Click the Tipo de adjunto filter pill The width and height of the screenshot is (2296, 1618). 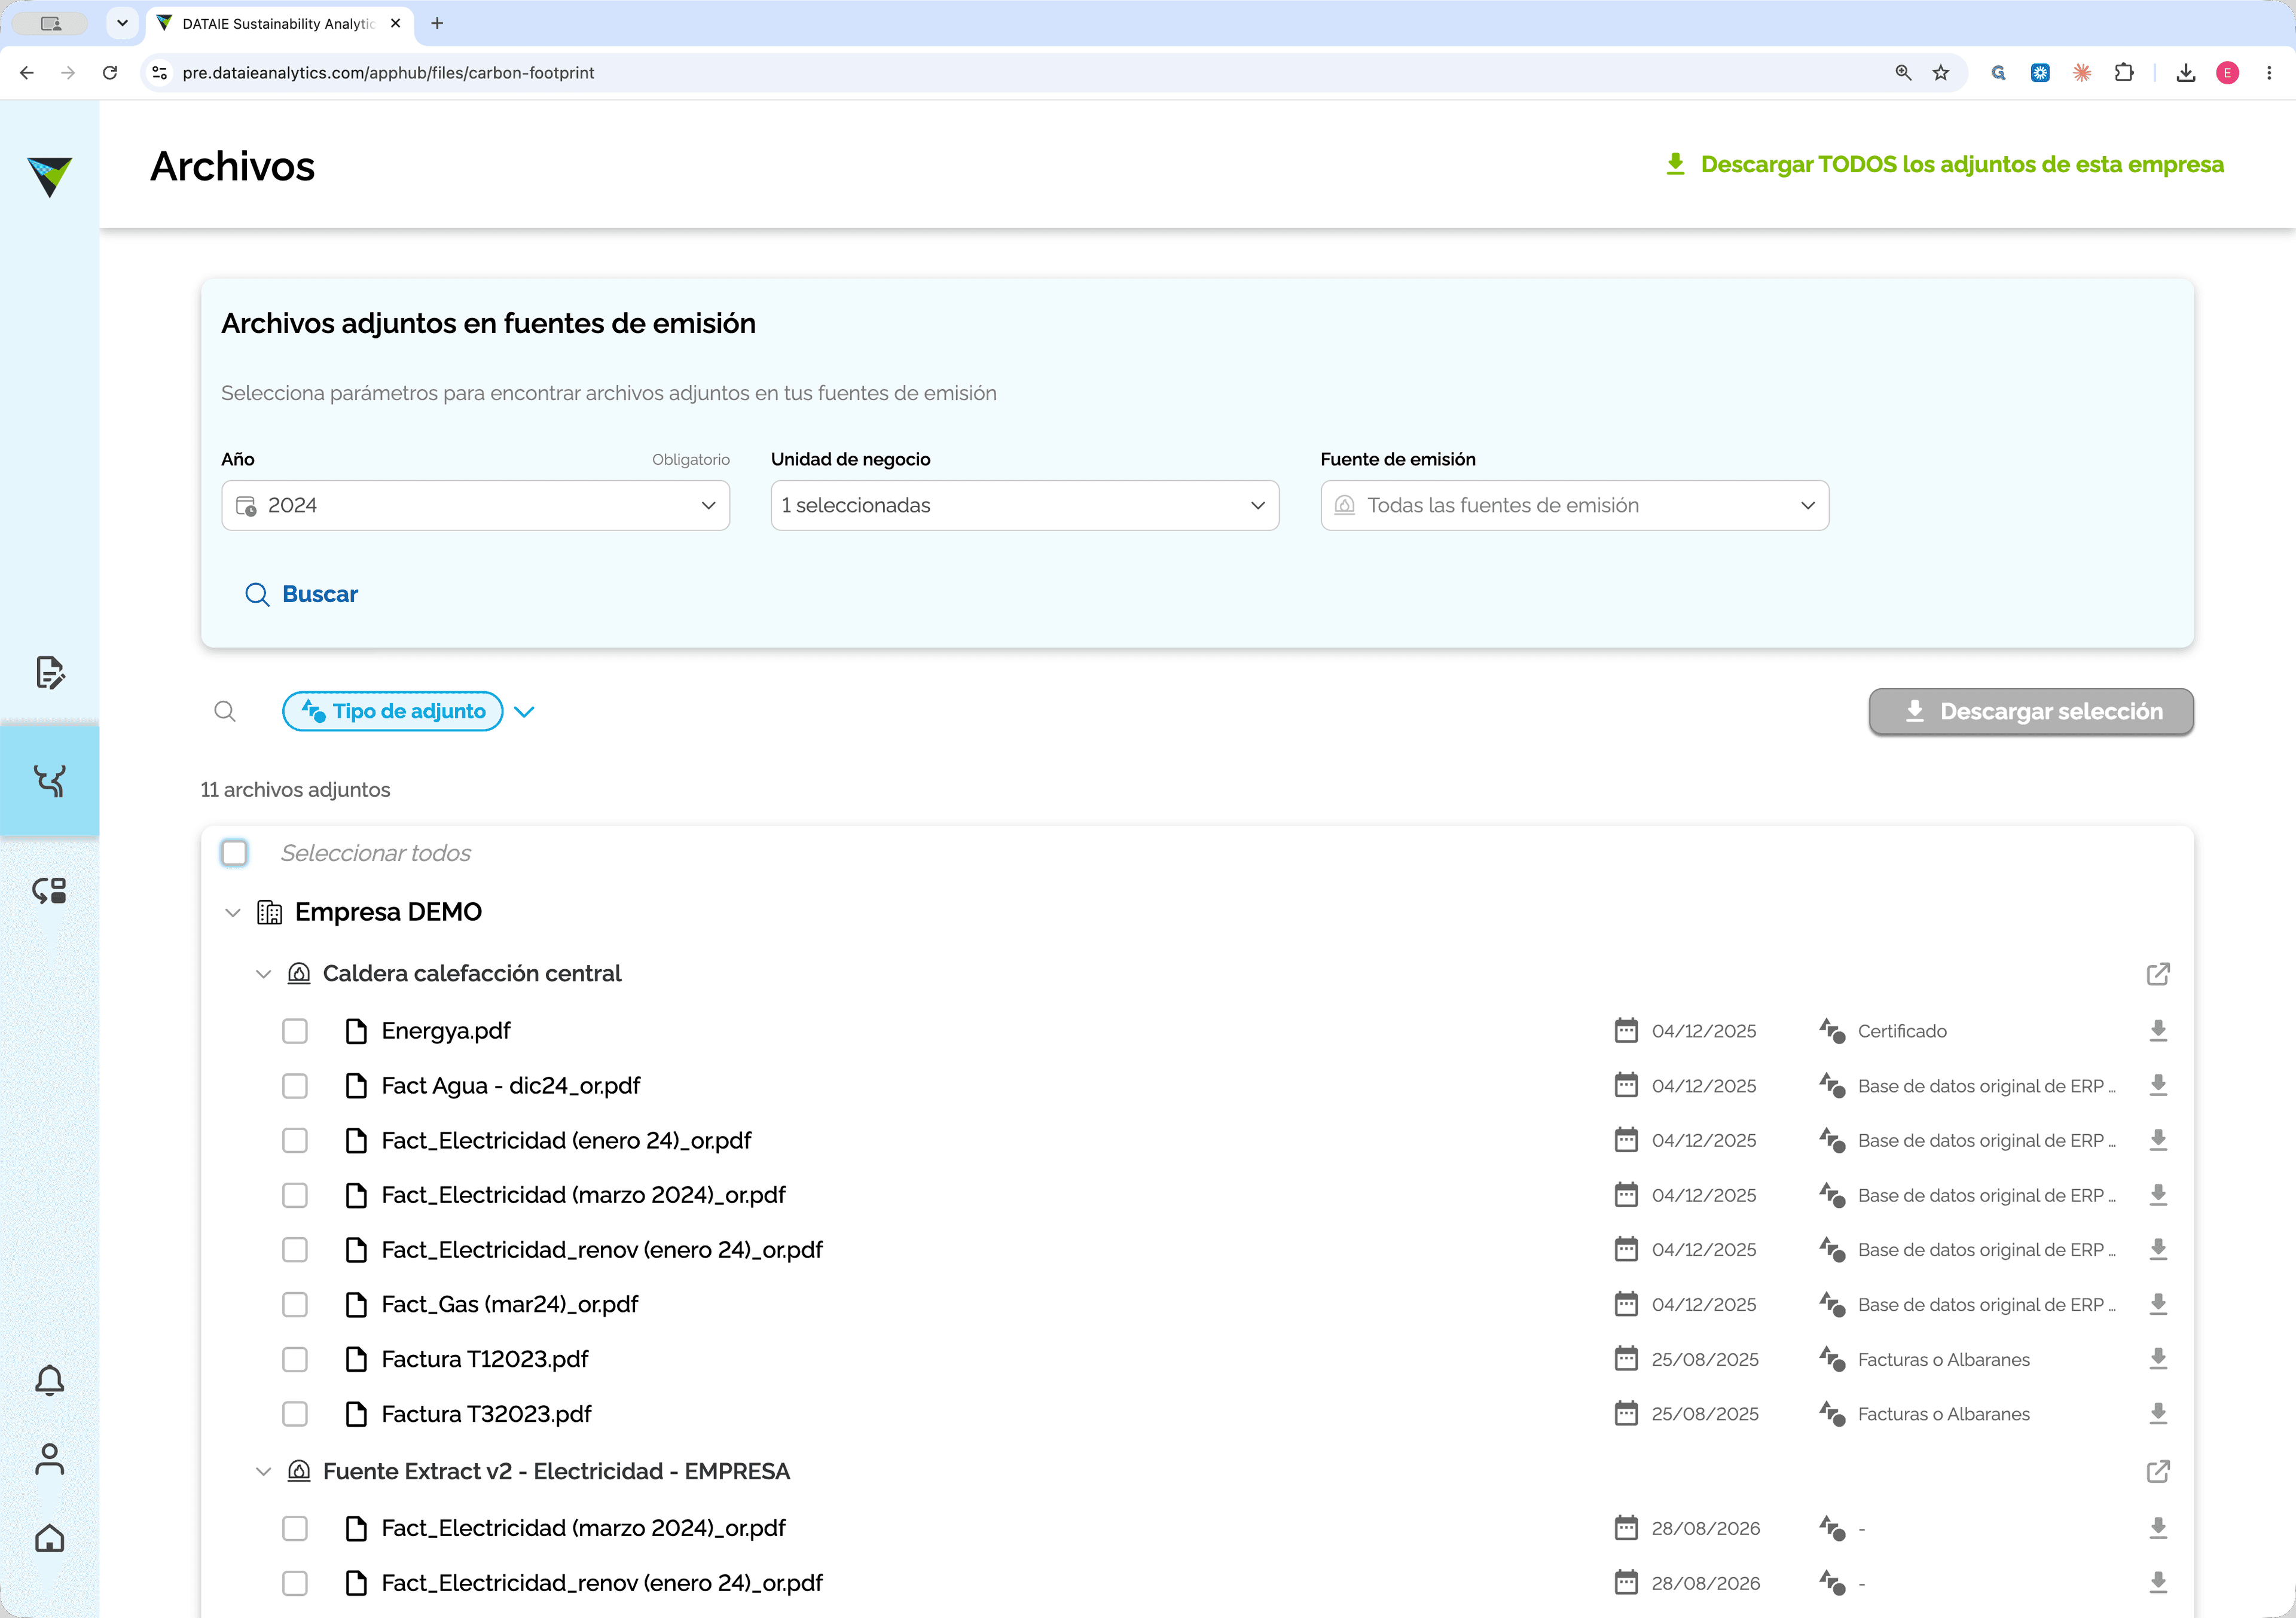point(393,711)
